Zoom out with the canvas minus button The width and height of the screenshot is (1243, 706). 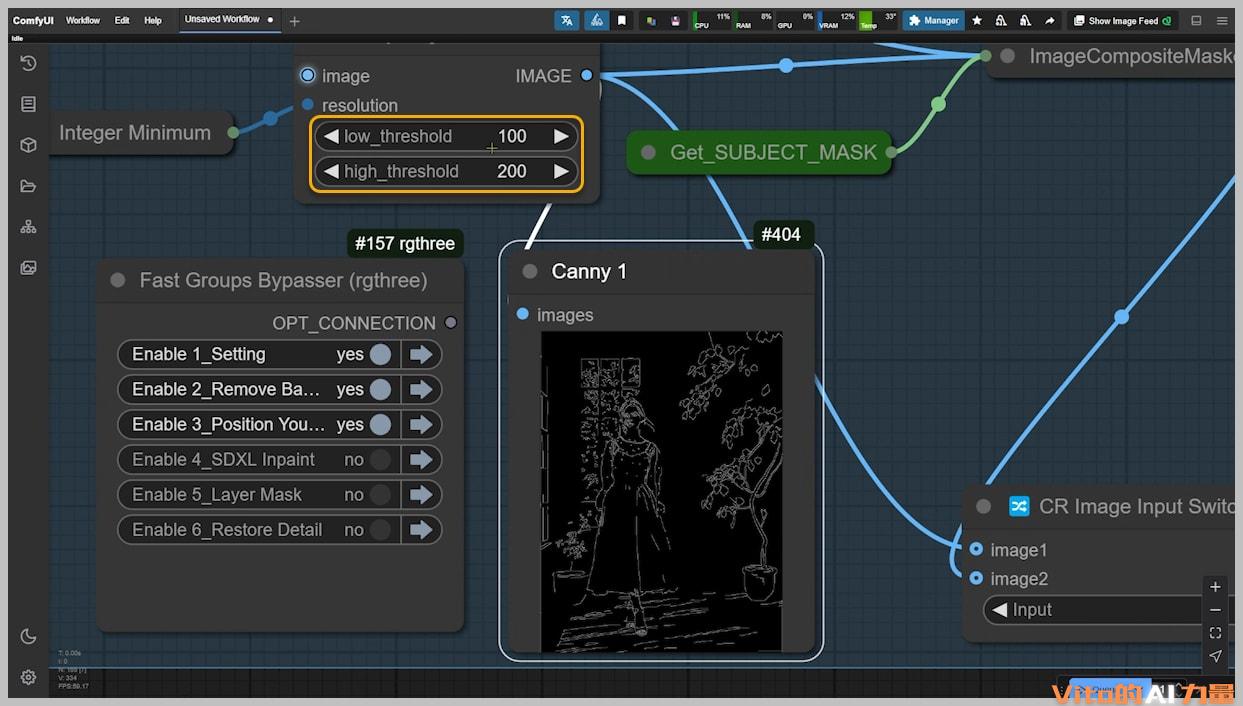pyautogui.click(x=1215, y=610)
